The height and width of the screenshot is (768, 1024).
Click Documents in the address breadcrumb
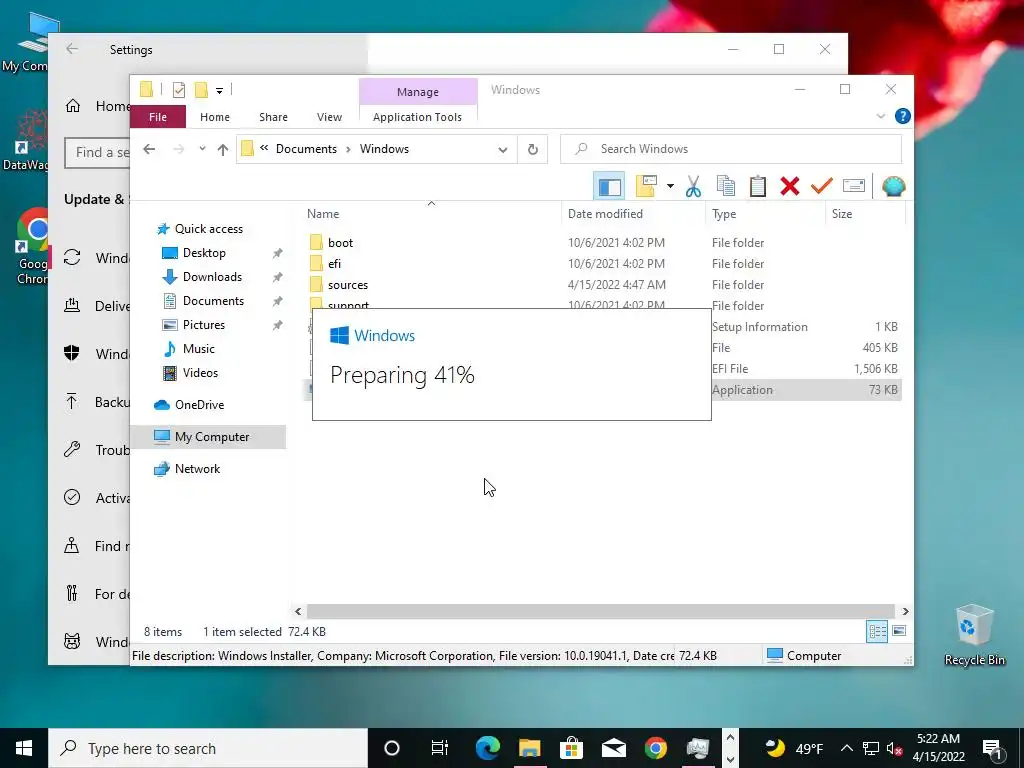306,149
